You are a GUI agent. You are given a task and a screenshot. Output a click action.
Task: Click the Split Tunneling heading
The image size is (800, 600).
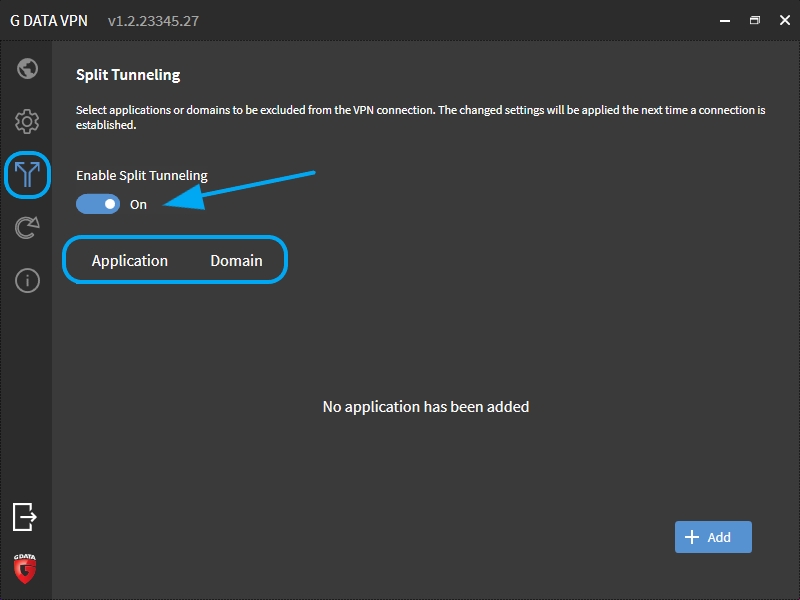(x=128, y=75)
